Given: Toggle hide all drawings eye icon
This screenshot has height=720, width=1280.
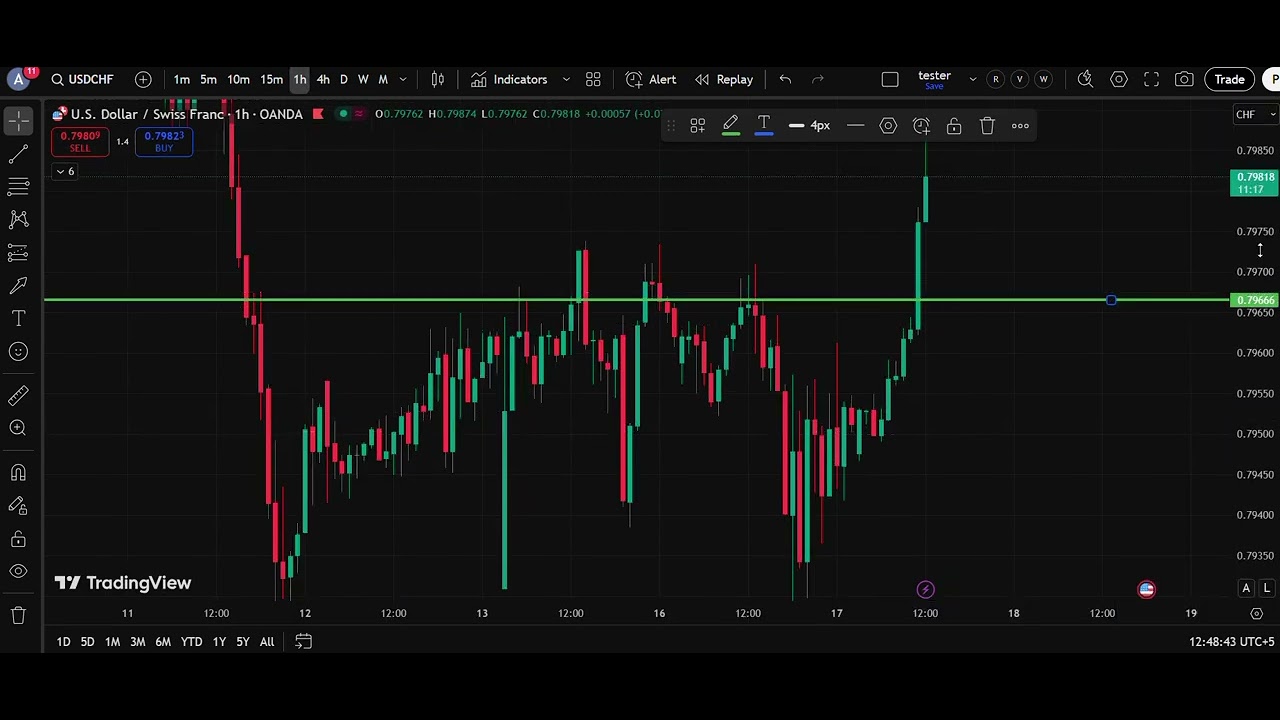Looking at the screenshot, I should 18,572.
